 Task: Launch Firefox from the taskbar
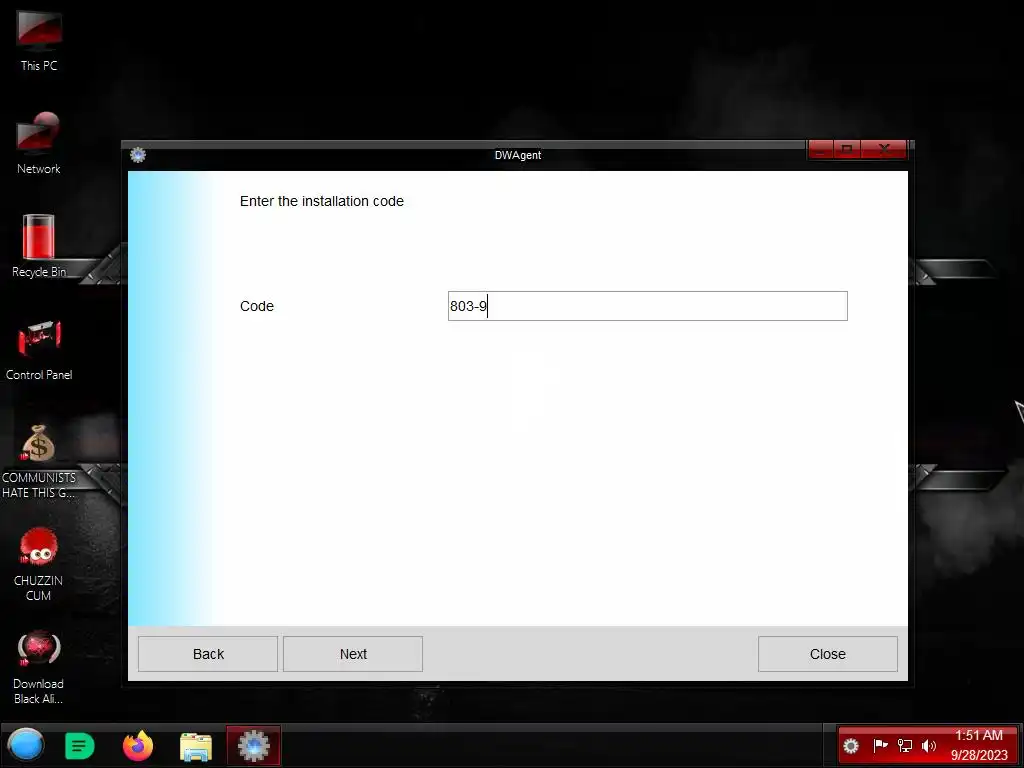pyautogui.click(x=138, y=745)
